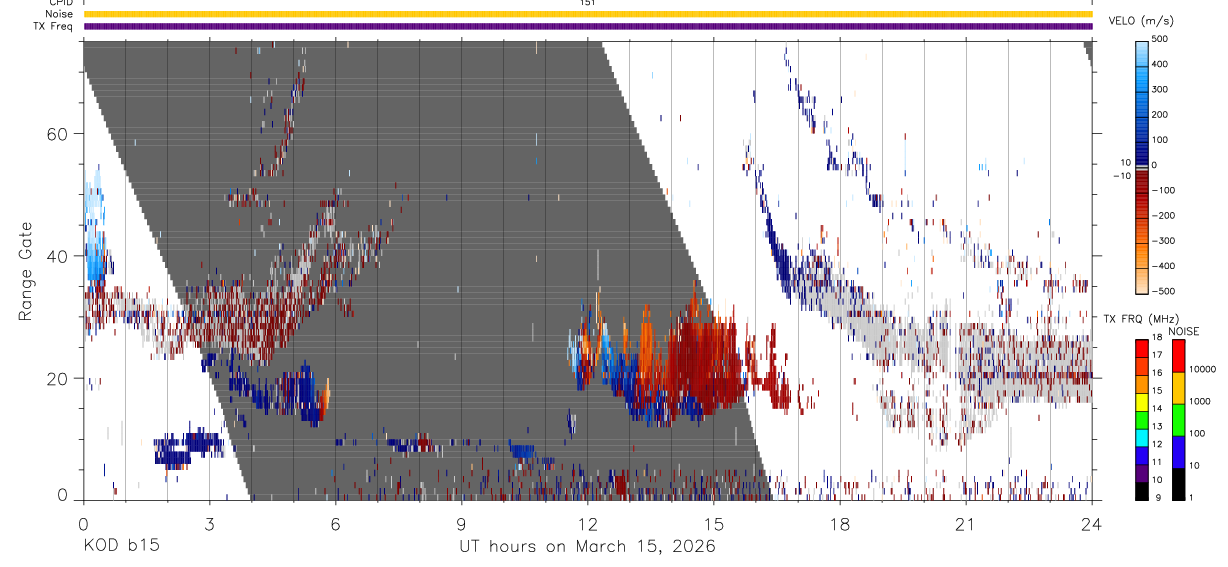Click the 1000 label on NOISE scale

[1200, 401]
